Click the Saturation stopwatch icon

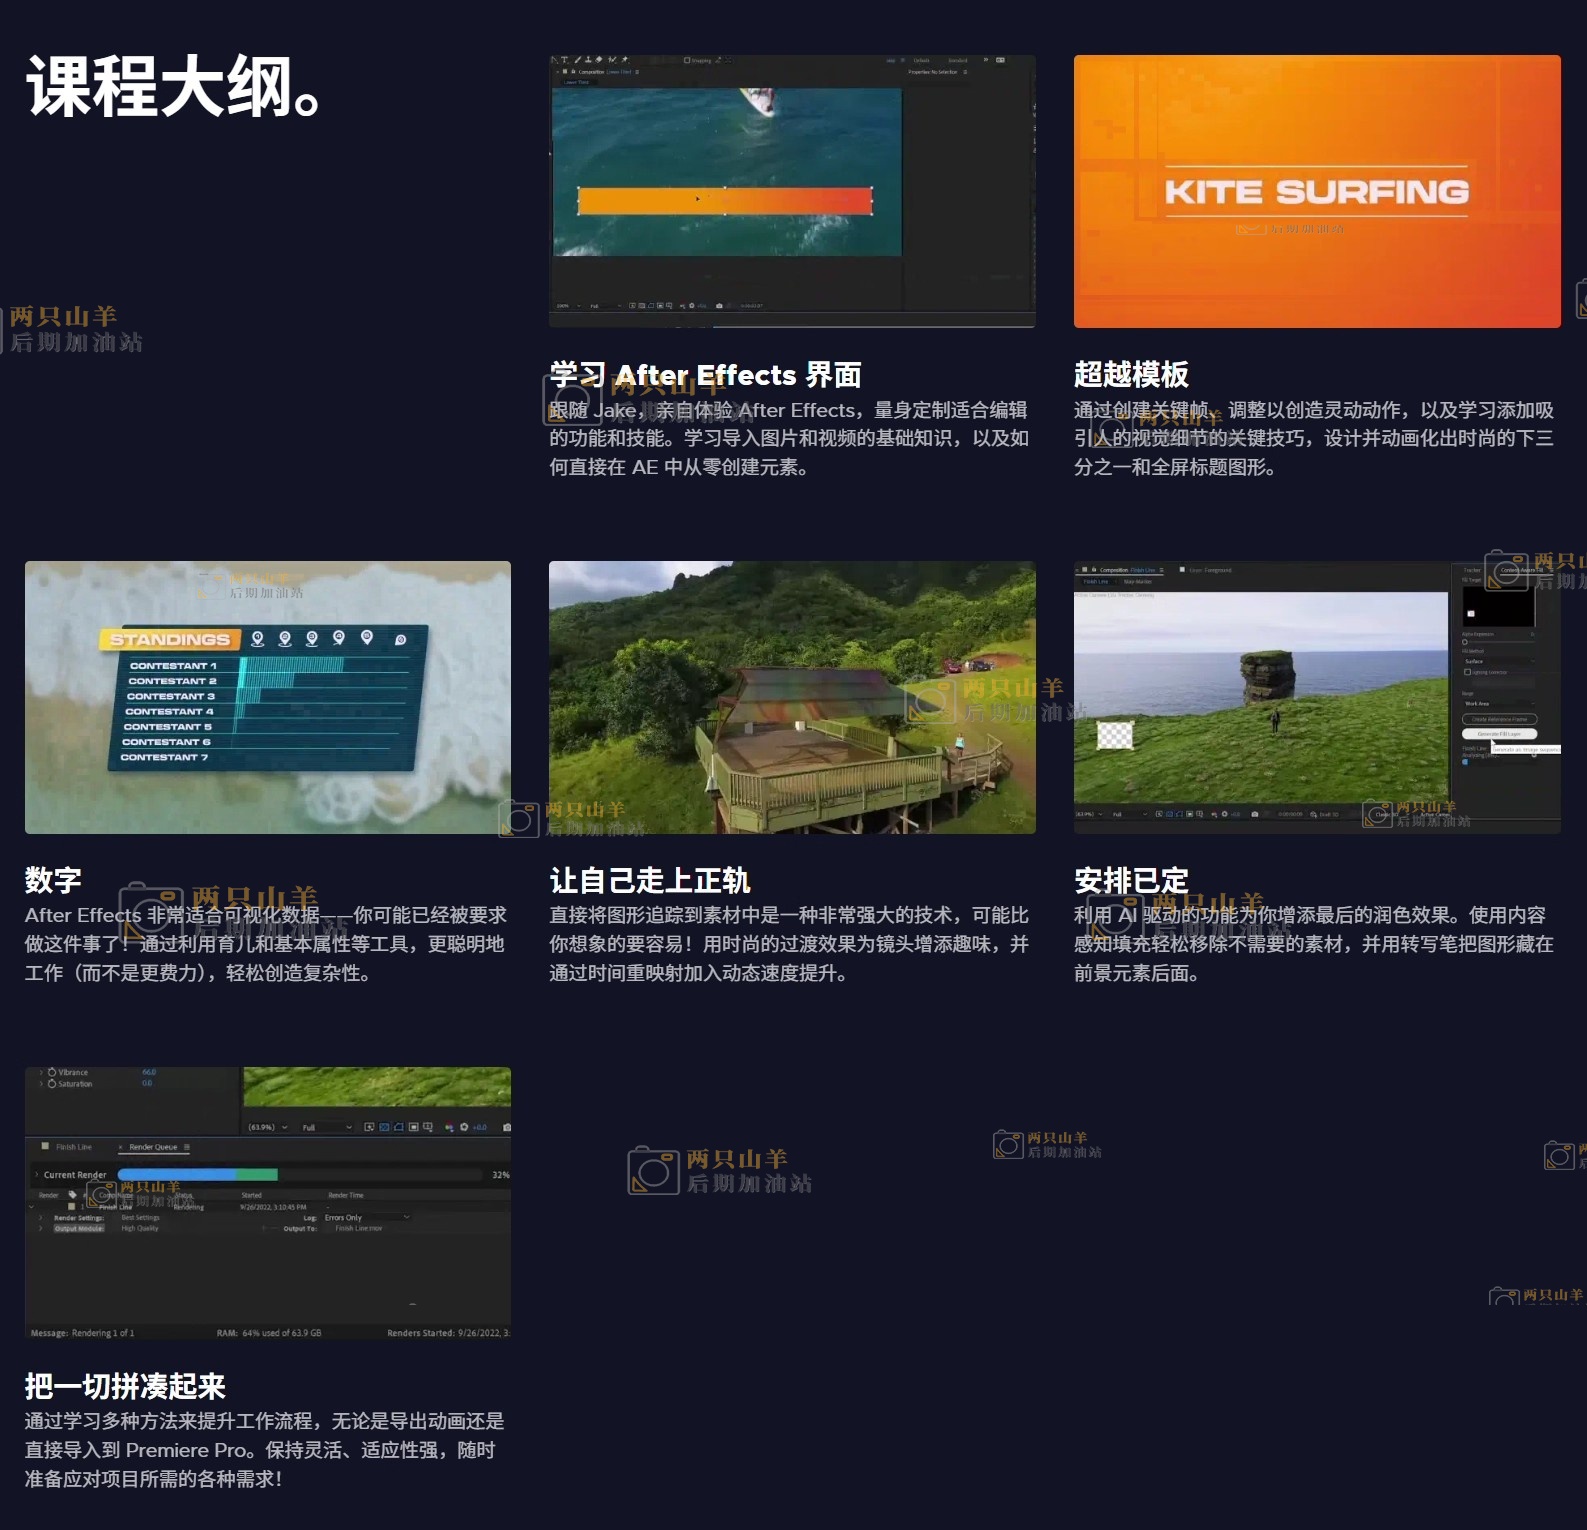tap(52, 1084)
